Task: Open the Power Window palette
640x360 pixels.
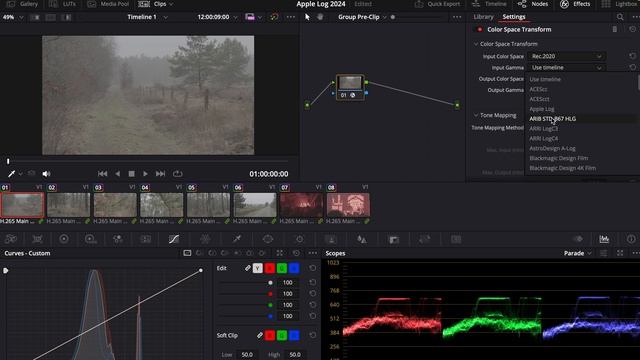Action: 268,239
